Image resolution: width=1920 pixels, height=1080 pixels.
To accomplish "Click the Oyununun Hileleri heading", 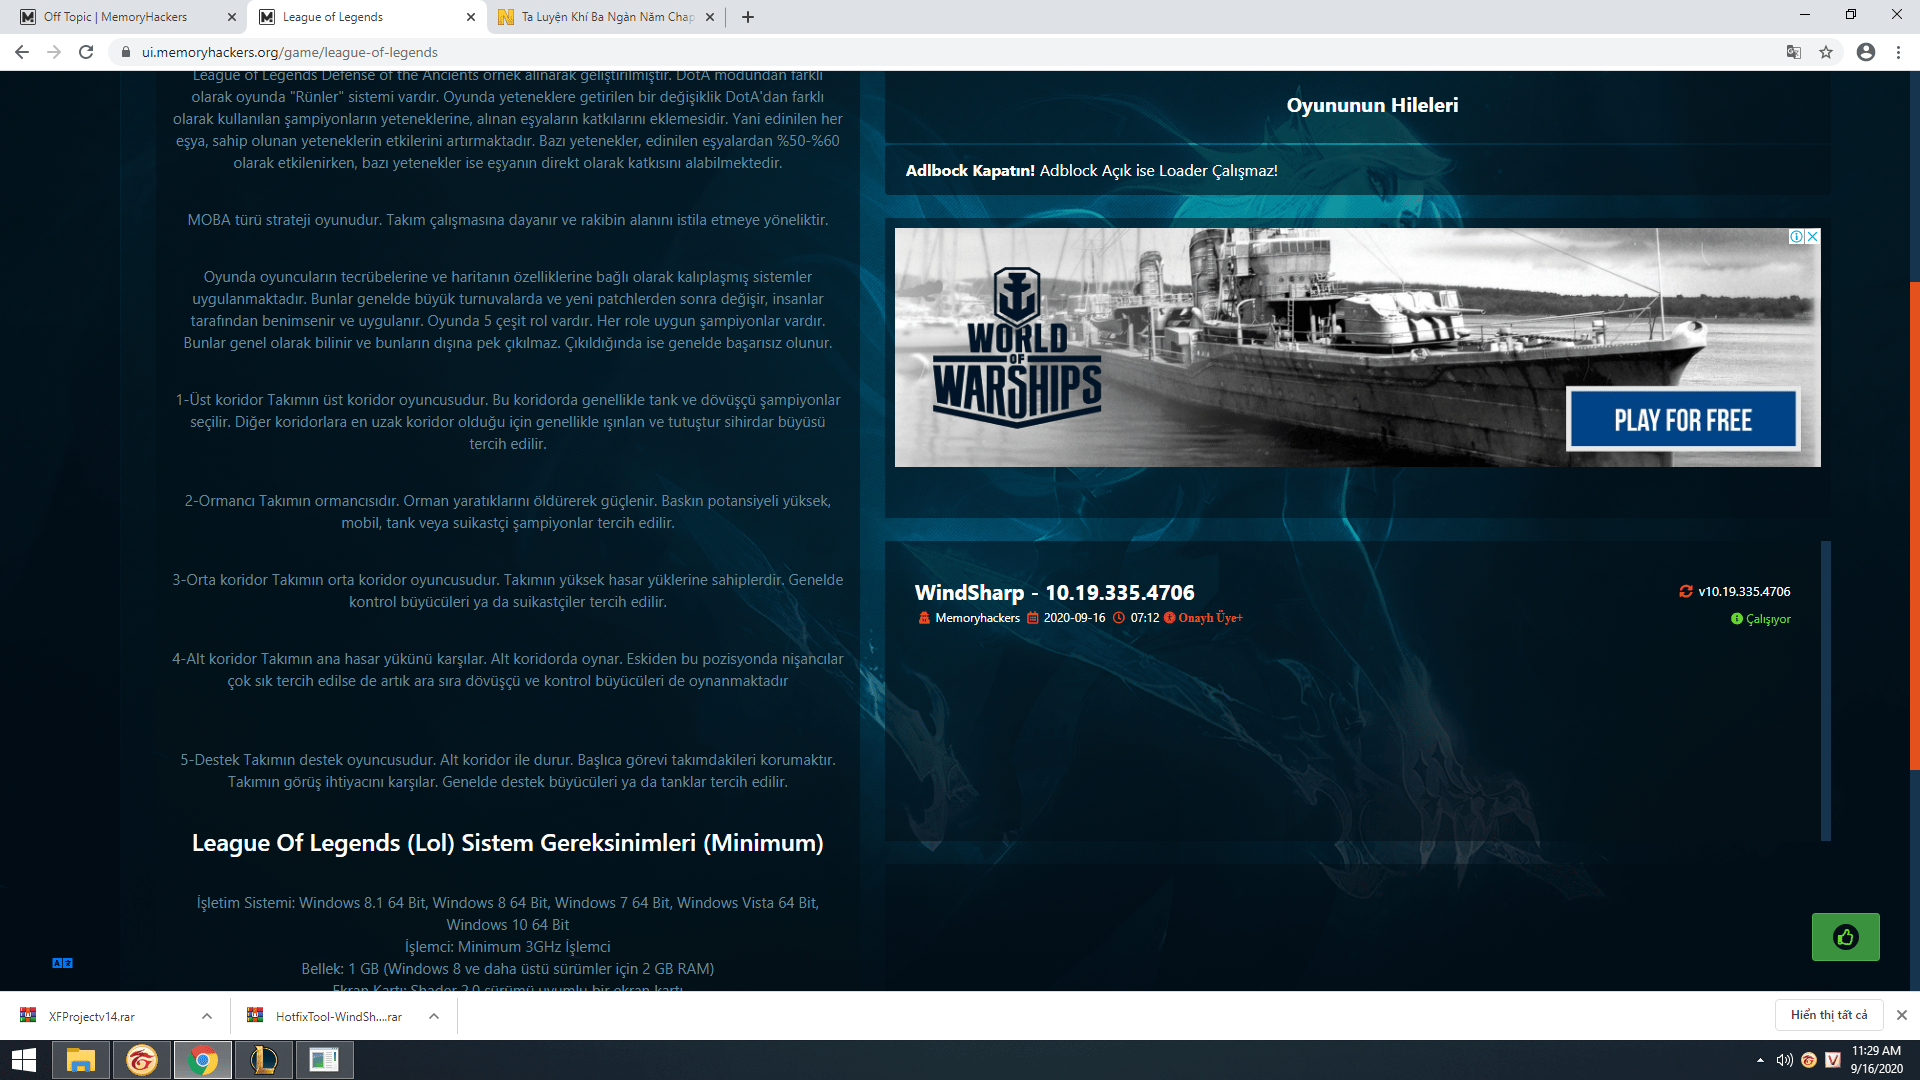I will [x=1372, y=105].
